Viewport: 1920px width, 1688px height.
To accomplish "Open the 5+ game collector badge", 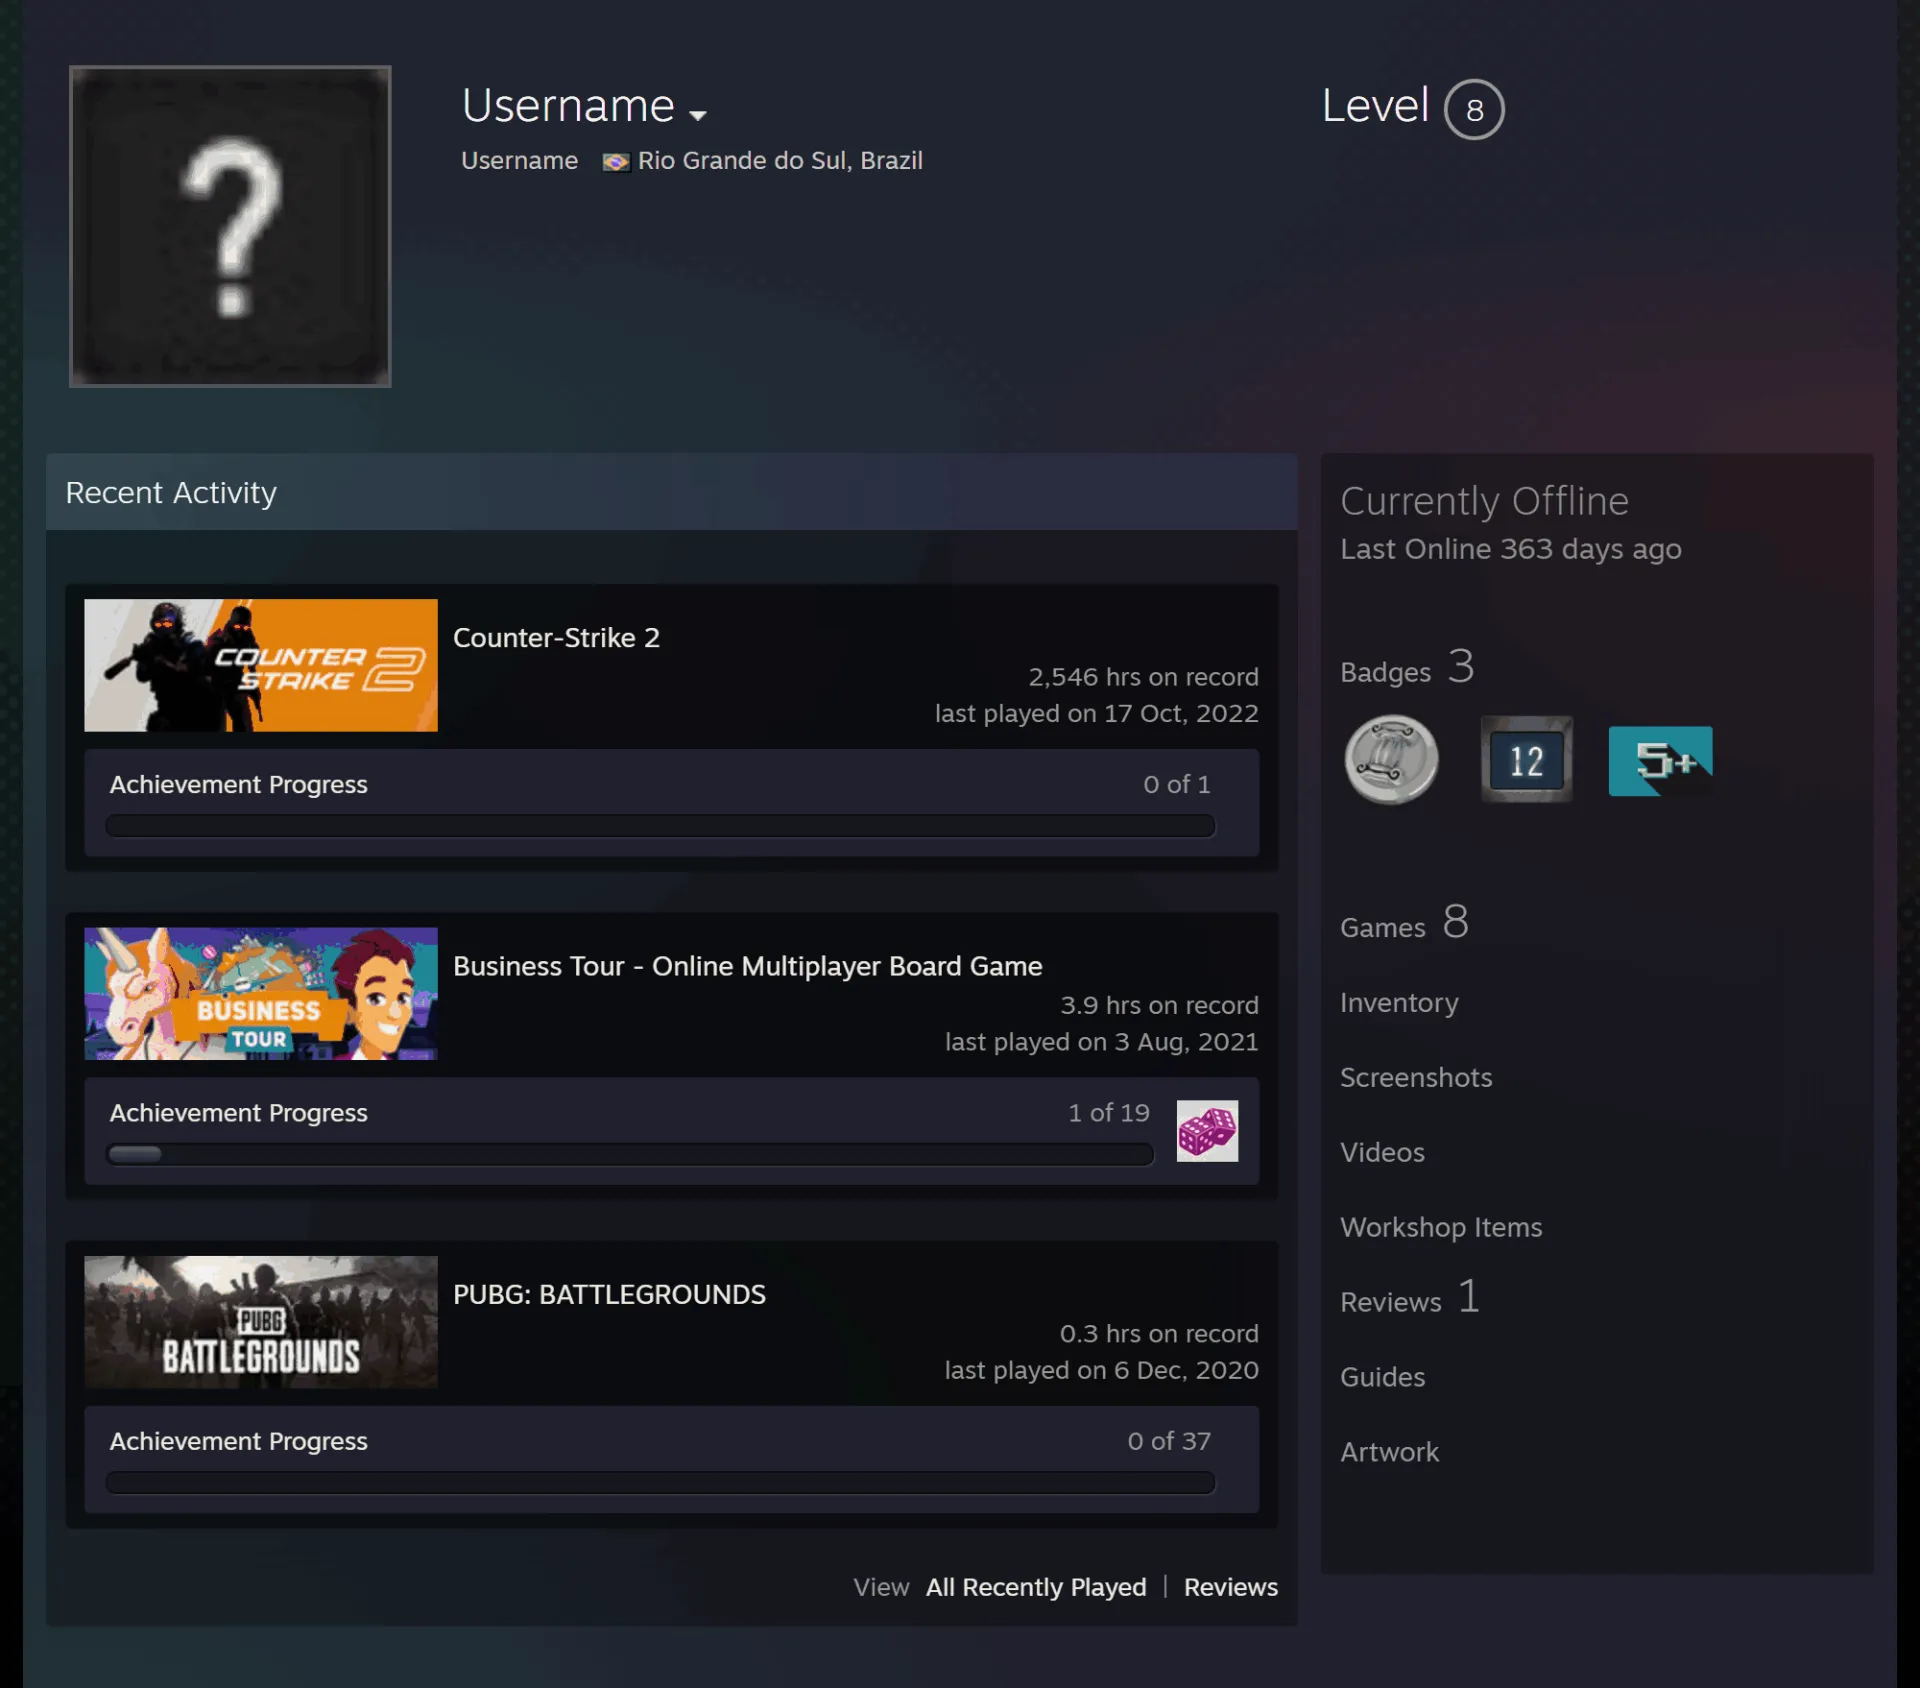I will coord(1660,761).
